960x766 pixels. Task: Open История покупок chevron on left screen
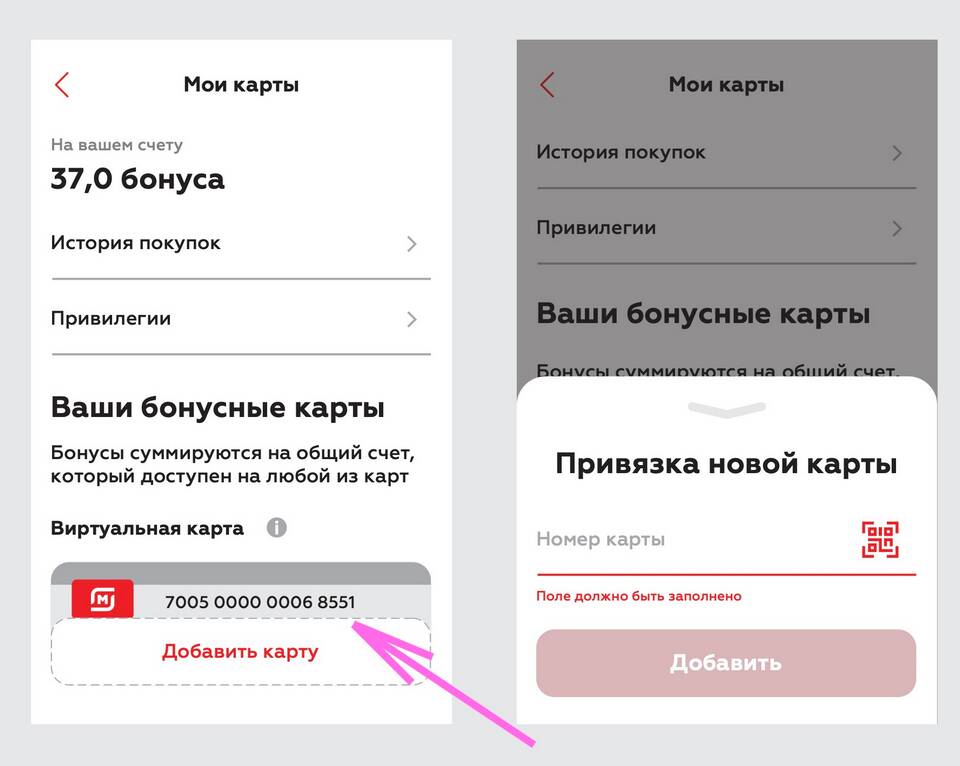(411, 244)
